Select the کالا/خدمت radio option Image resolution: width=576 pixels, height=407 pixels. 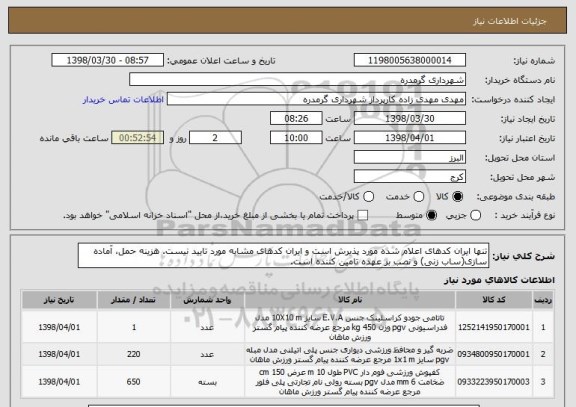coord(368,197)
